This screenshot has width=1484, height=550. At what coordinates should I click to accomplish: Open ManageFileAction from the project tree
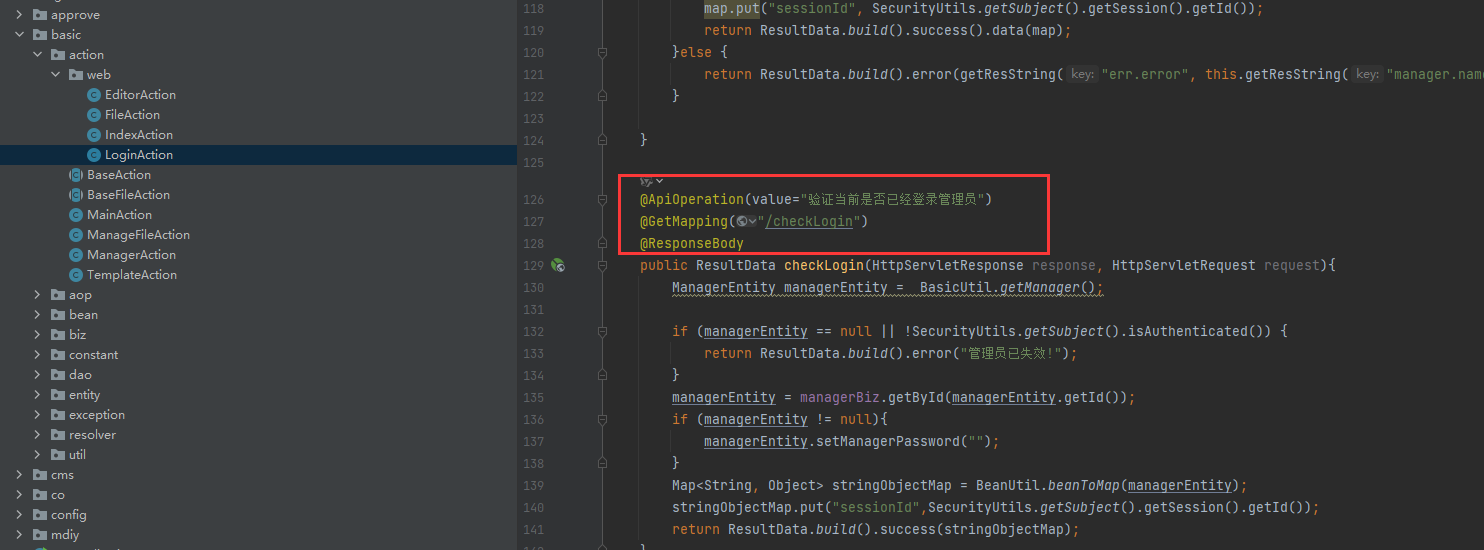point(138,235)
